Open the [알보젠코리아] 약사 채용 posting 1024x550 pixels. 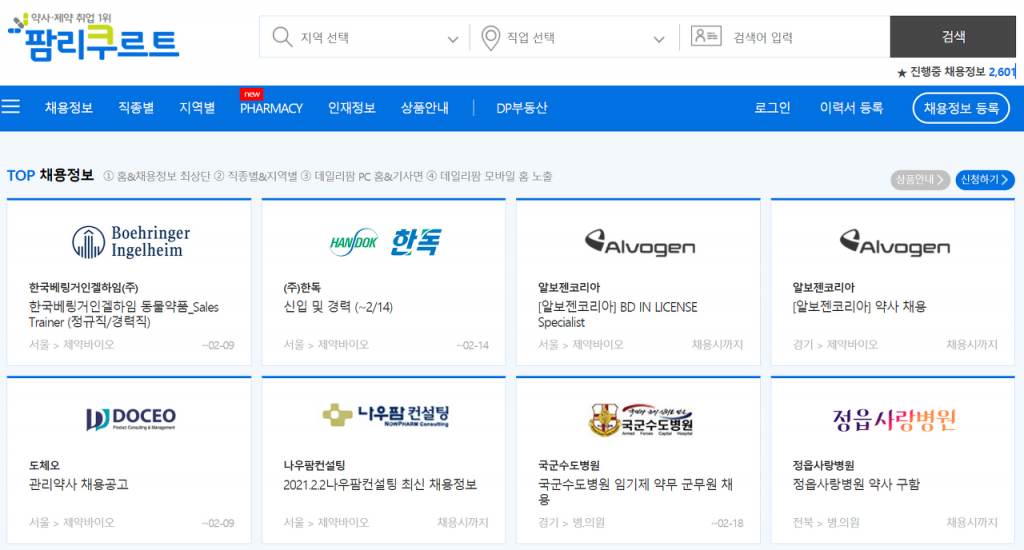click(859, 306)
